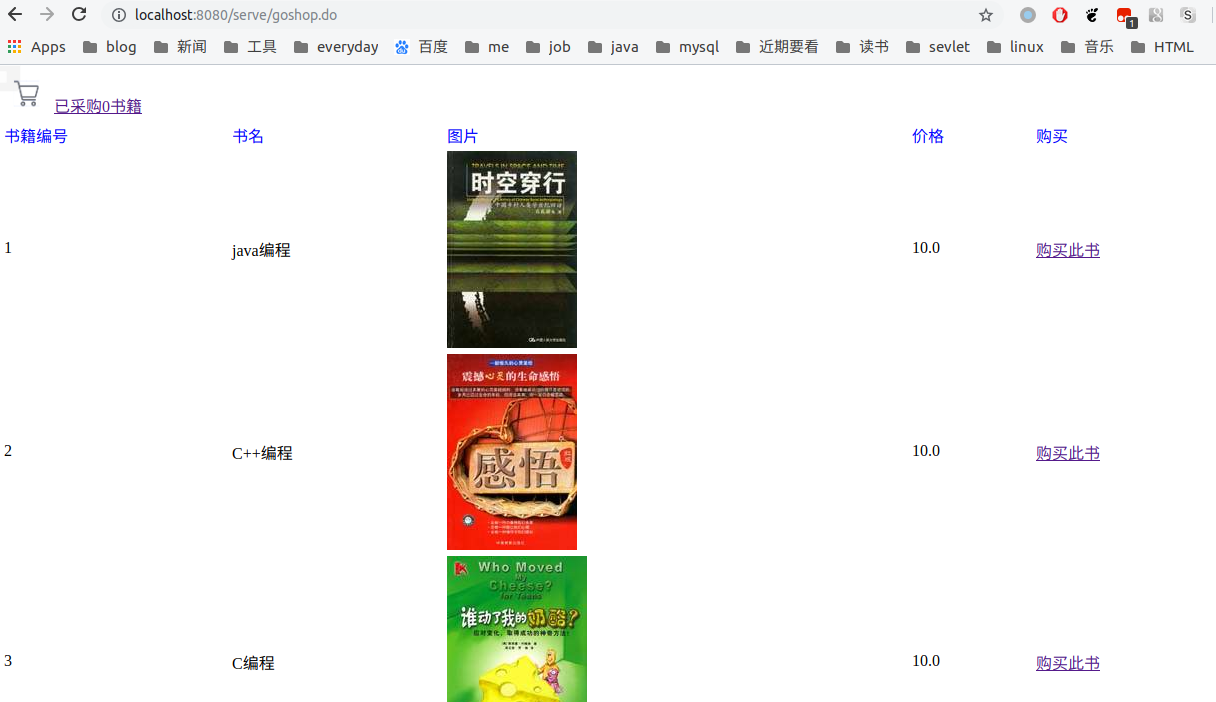
Task: Buy the C++编程 book via 购买此书
Action: click(x=1068, y=453)
